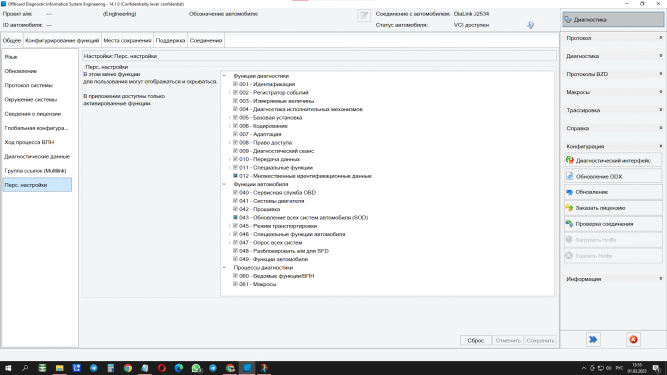Toggle checkbox 012 - Множественные идентификационные данные
Screen dimensions: 667x375
235,176
